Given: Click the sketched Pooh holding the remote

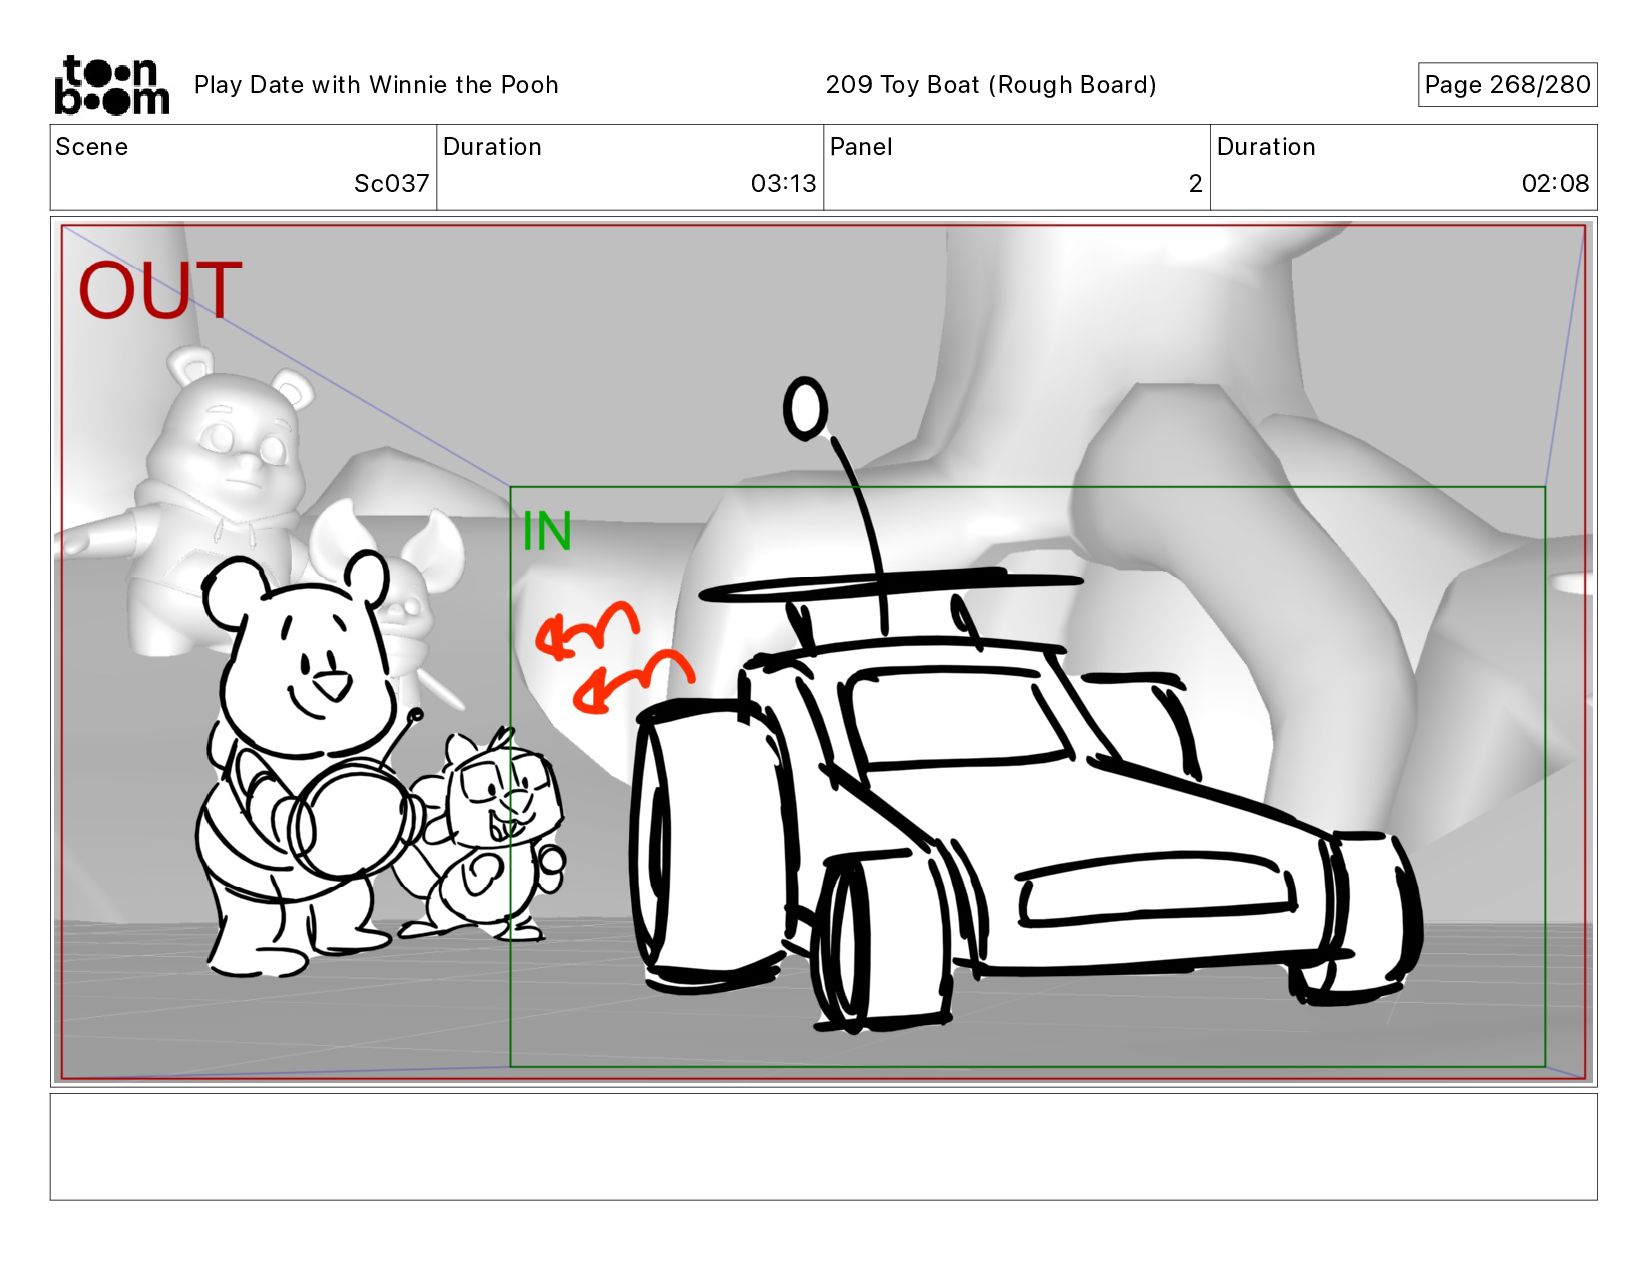Looking at the screenshot, I should 300,765.
